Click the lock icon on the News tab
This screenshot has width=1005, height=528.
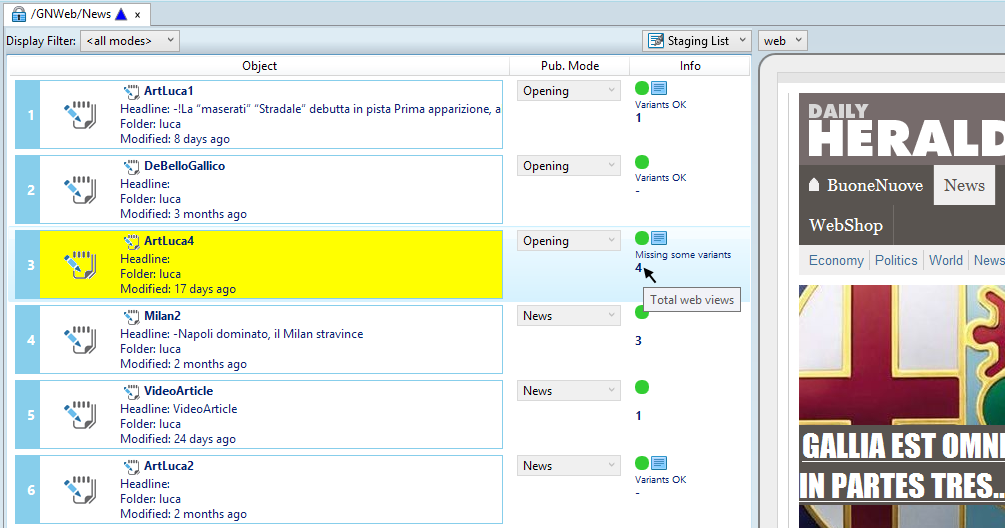18,14
